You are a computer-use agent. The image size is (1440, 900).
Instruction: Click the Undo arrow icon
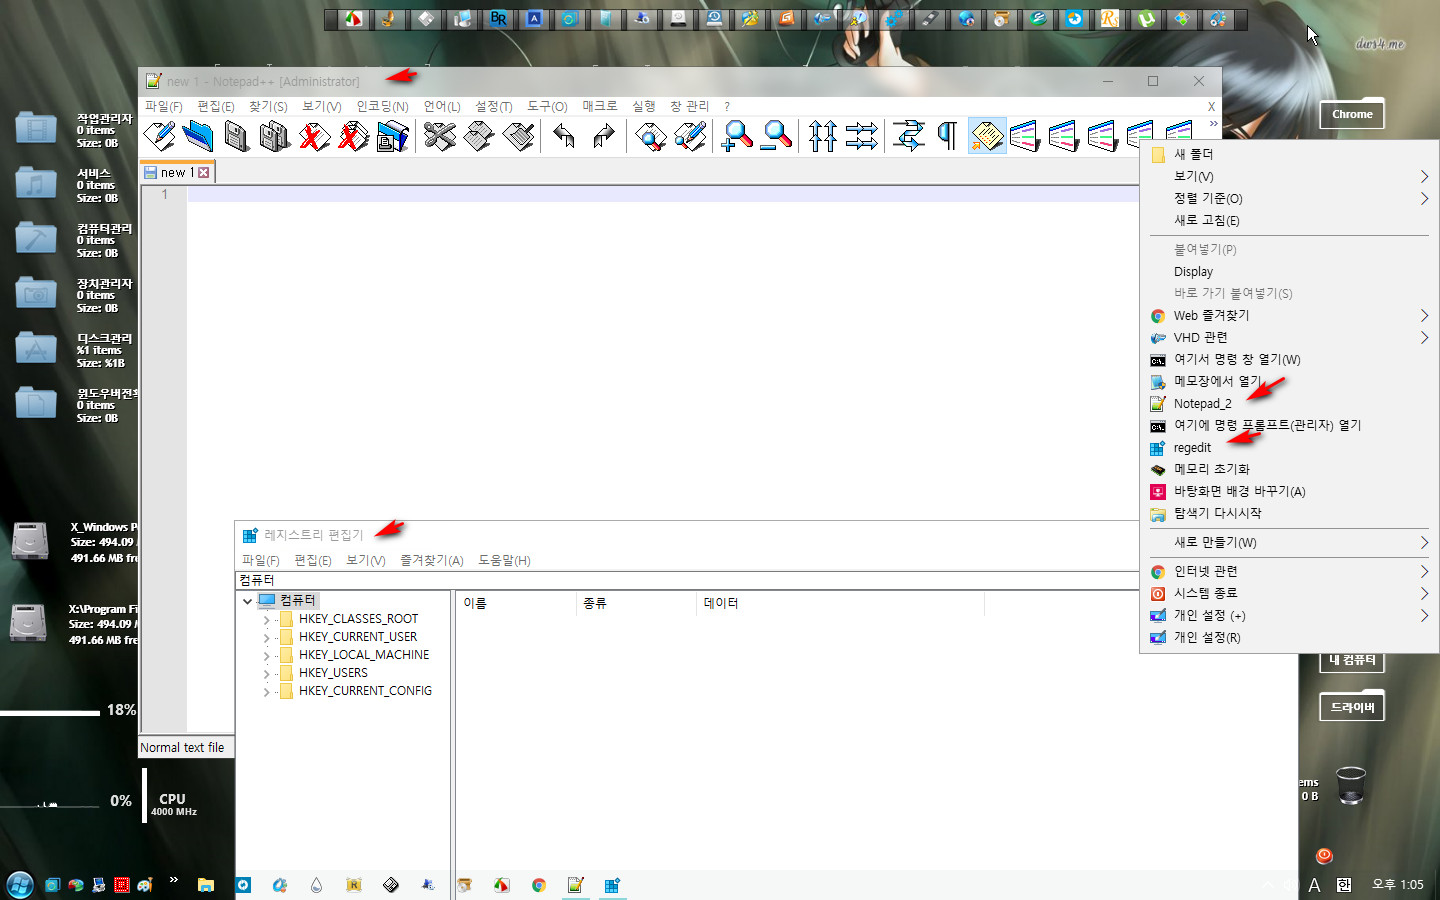[x=564, y=136]
